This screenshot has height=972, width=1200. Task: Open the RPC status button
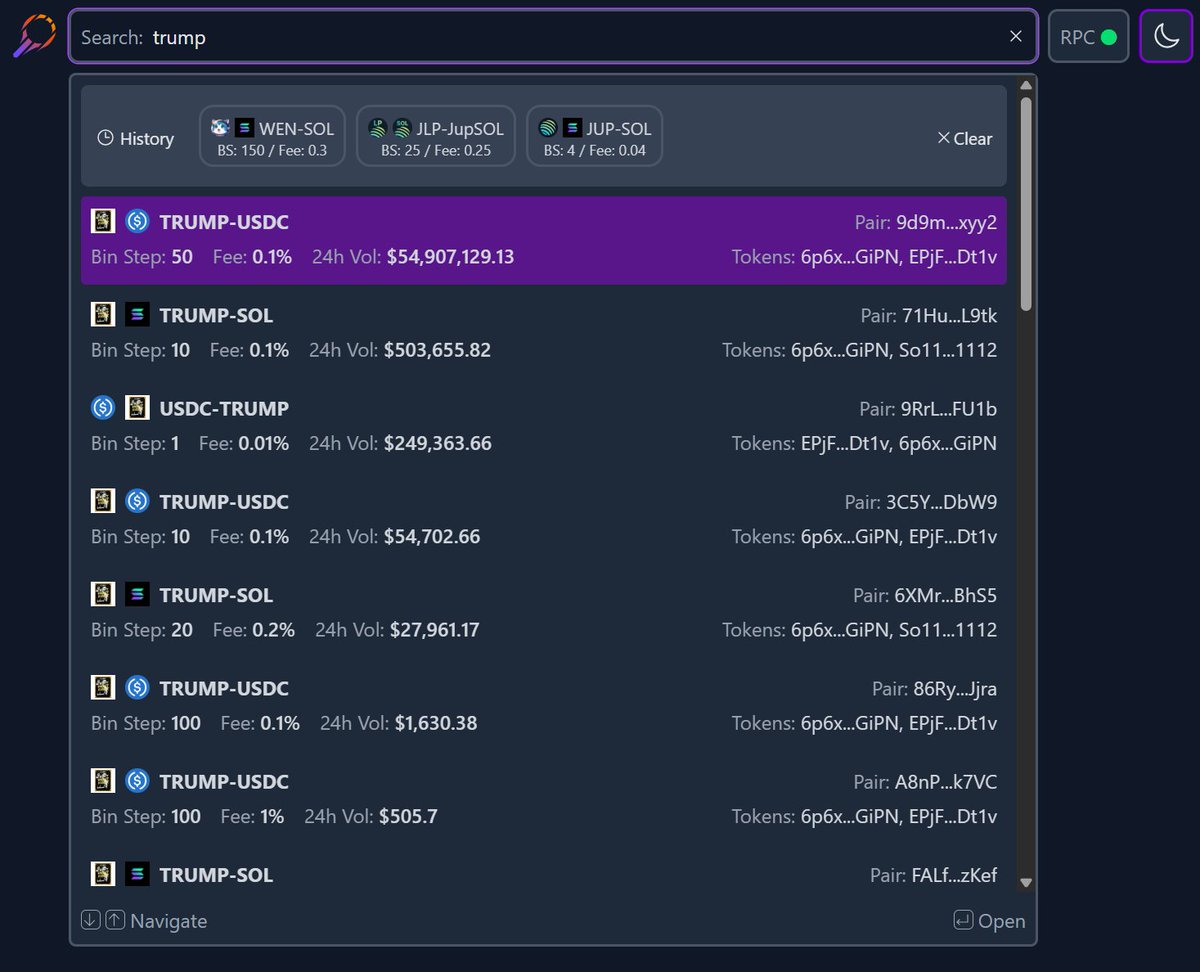click(x=1089, y=37)
